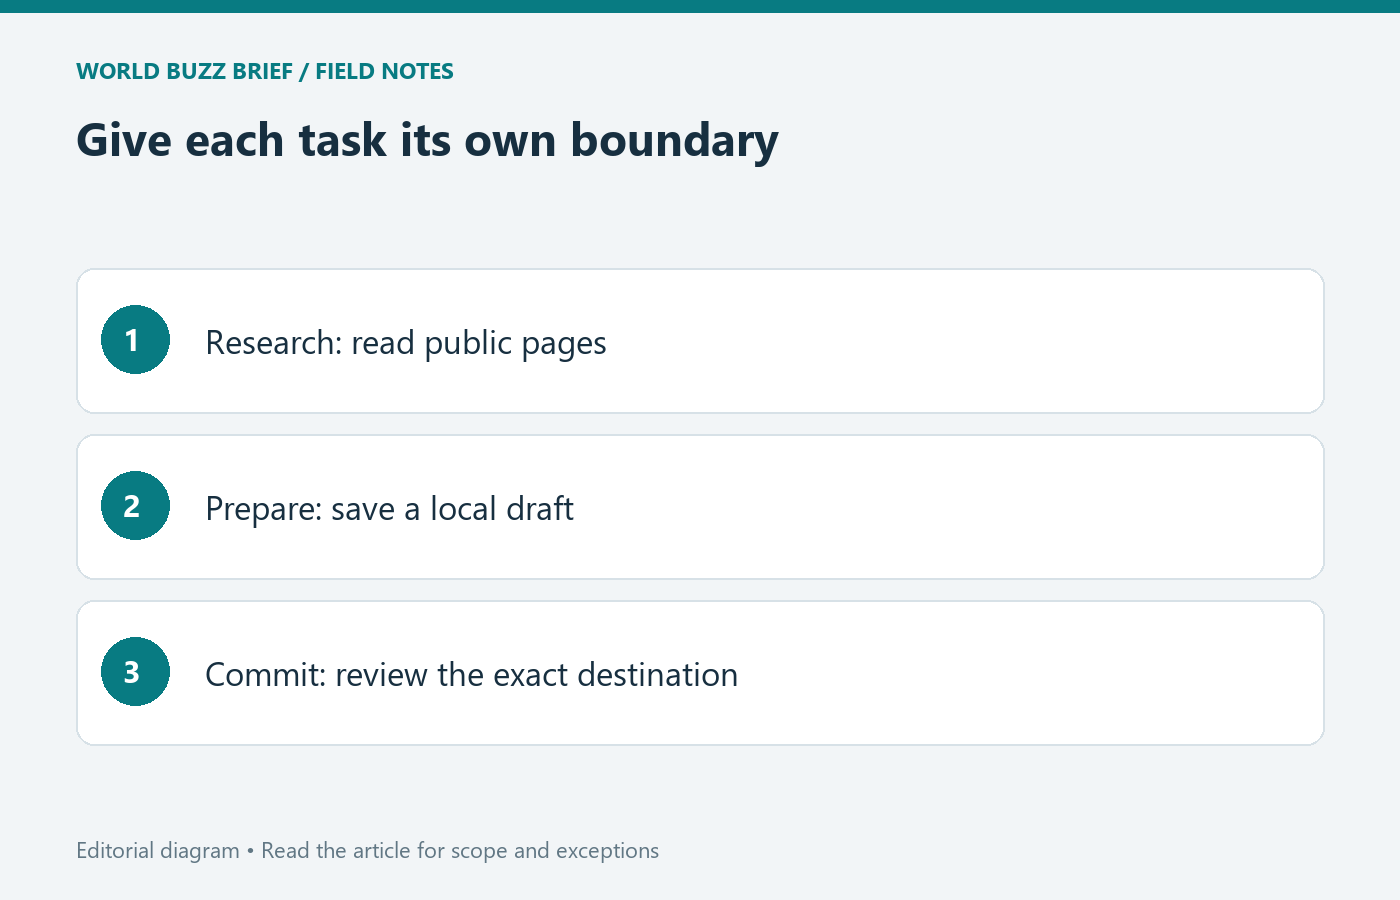Click the footer note starting "Editorial diagram"
Image resolution: width=1400 pixels, height=900 pixels.
click(x=368, y=851)
